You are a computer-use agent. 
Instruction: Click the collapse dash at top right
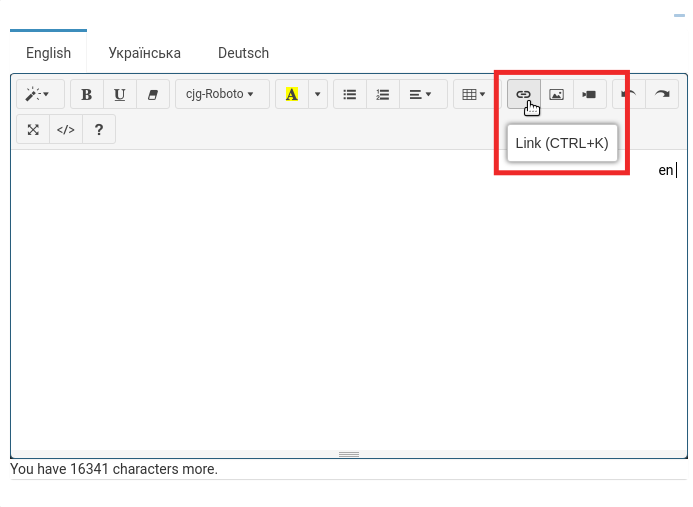coord(679,15)
